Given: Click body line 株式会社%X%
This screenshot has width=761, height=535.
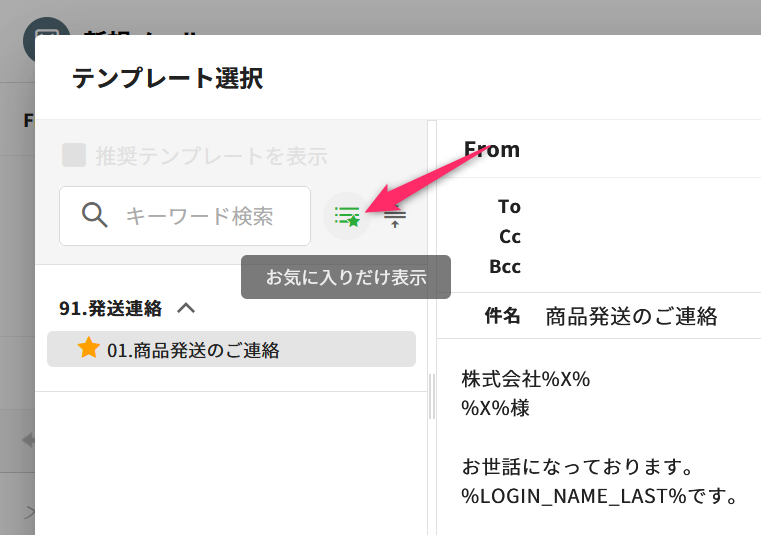Looking at the screenshot, I should (x=526, y=380).
